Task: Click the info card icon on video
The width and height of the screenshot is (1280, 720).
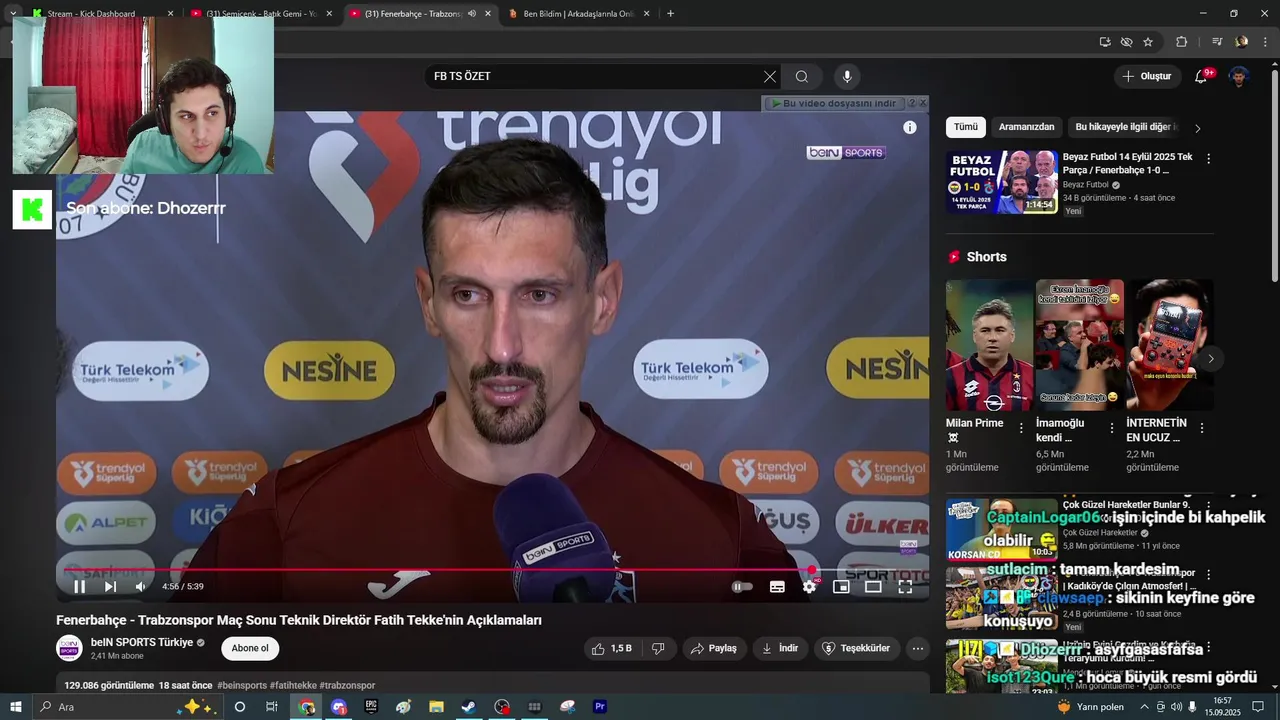Action: pos(910,127)
